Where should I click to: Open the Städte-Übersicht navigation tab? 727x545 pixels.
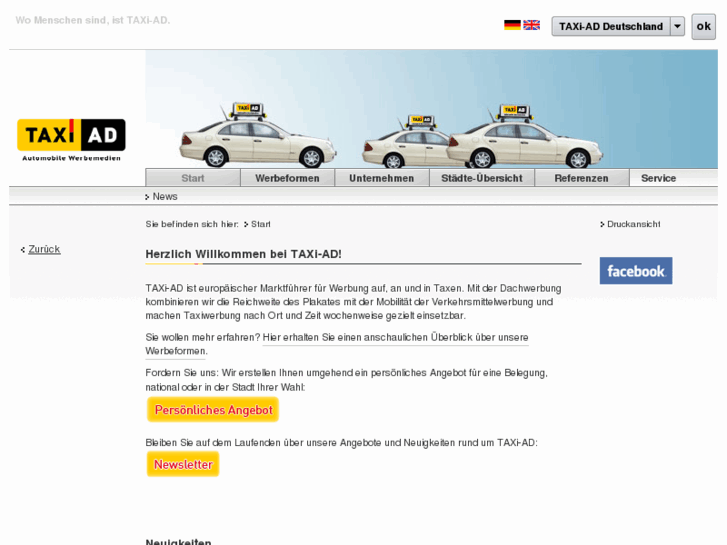coord(482,178)
